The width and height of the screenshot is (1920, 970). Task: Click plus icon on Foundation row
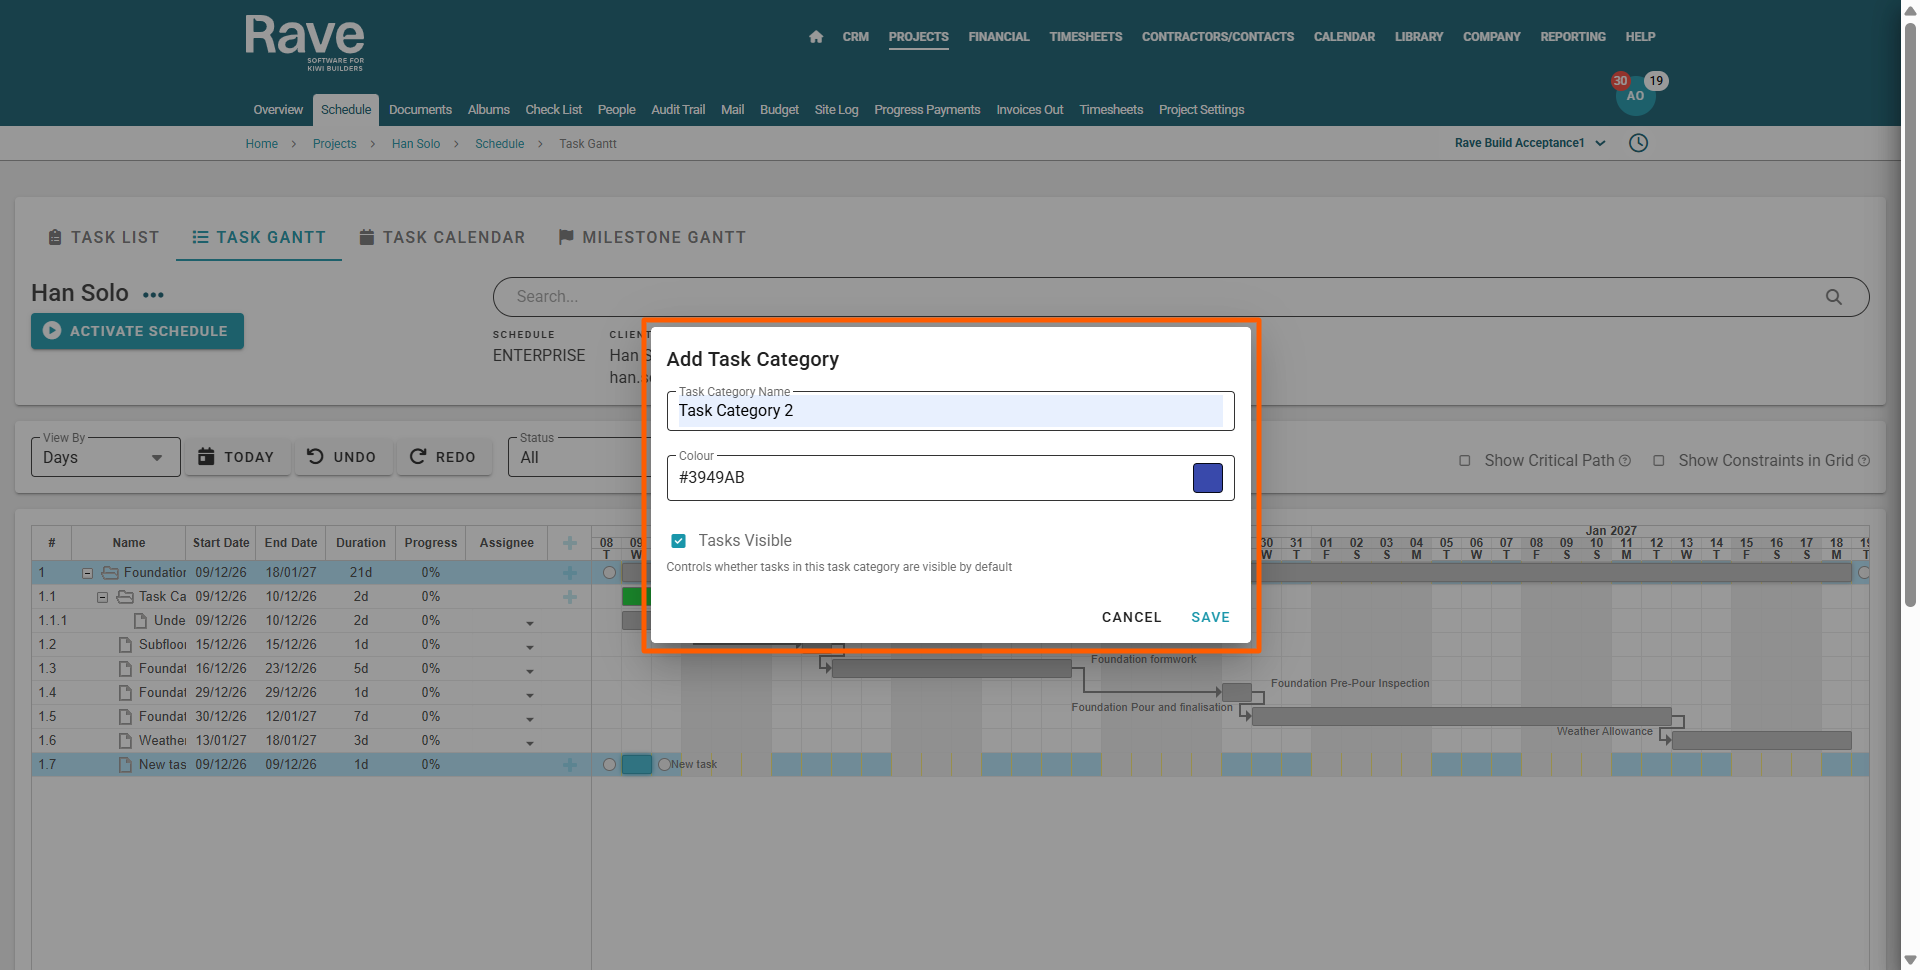(569, 573)
